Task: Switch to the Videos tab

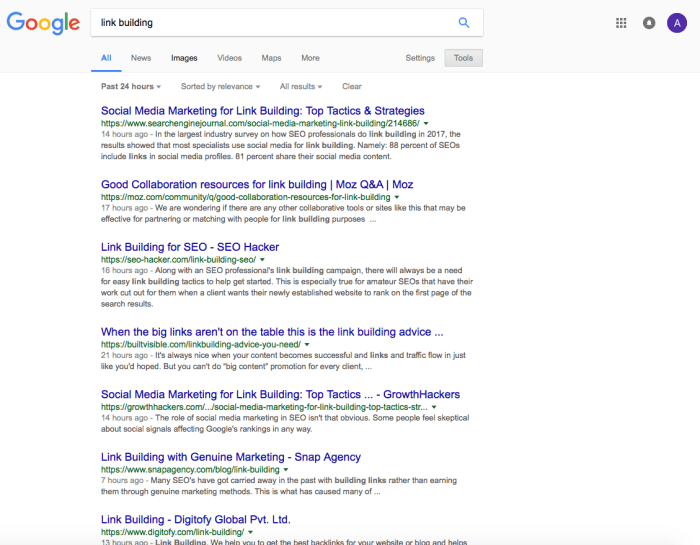Action: (x=229, y=58)
